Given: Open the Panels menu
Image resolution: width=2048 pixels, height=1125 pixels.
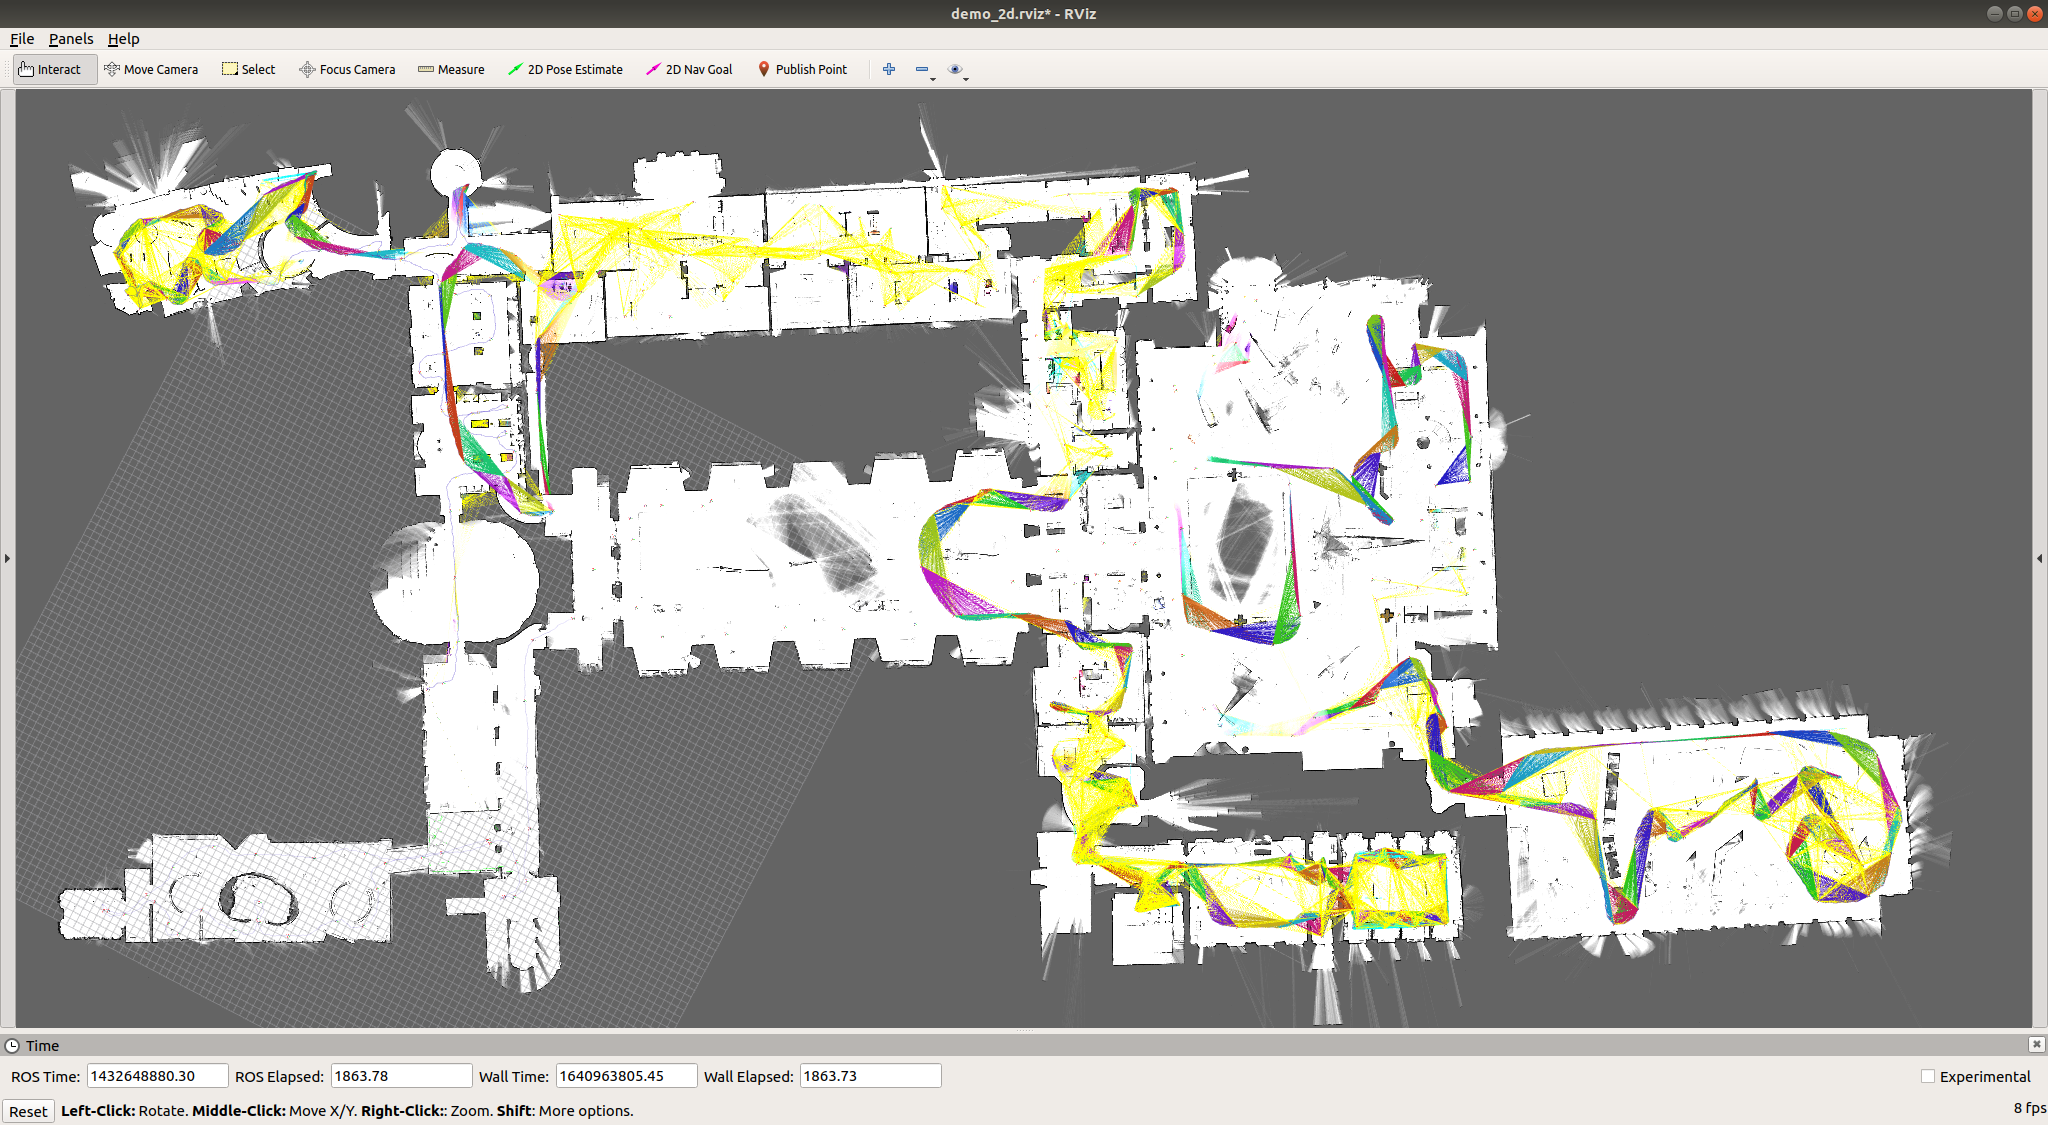Looking at the screenshot, I should [x=70, y=39].
